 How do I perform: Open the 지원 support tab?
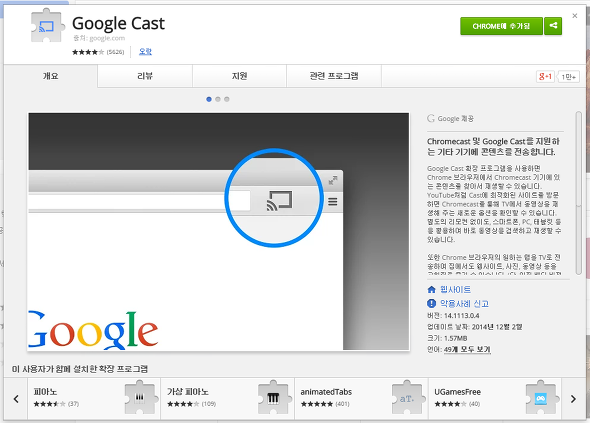(239, 76)
